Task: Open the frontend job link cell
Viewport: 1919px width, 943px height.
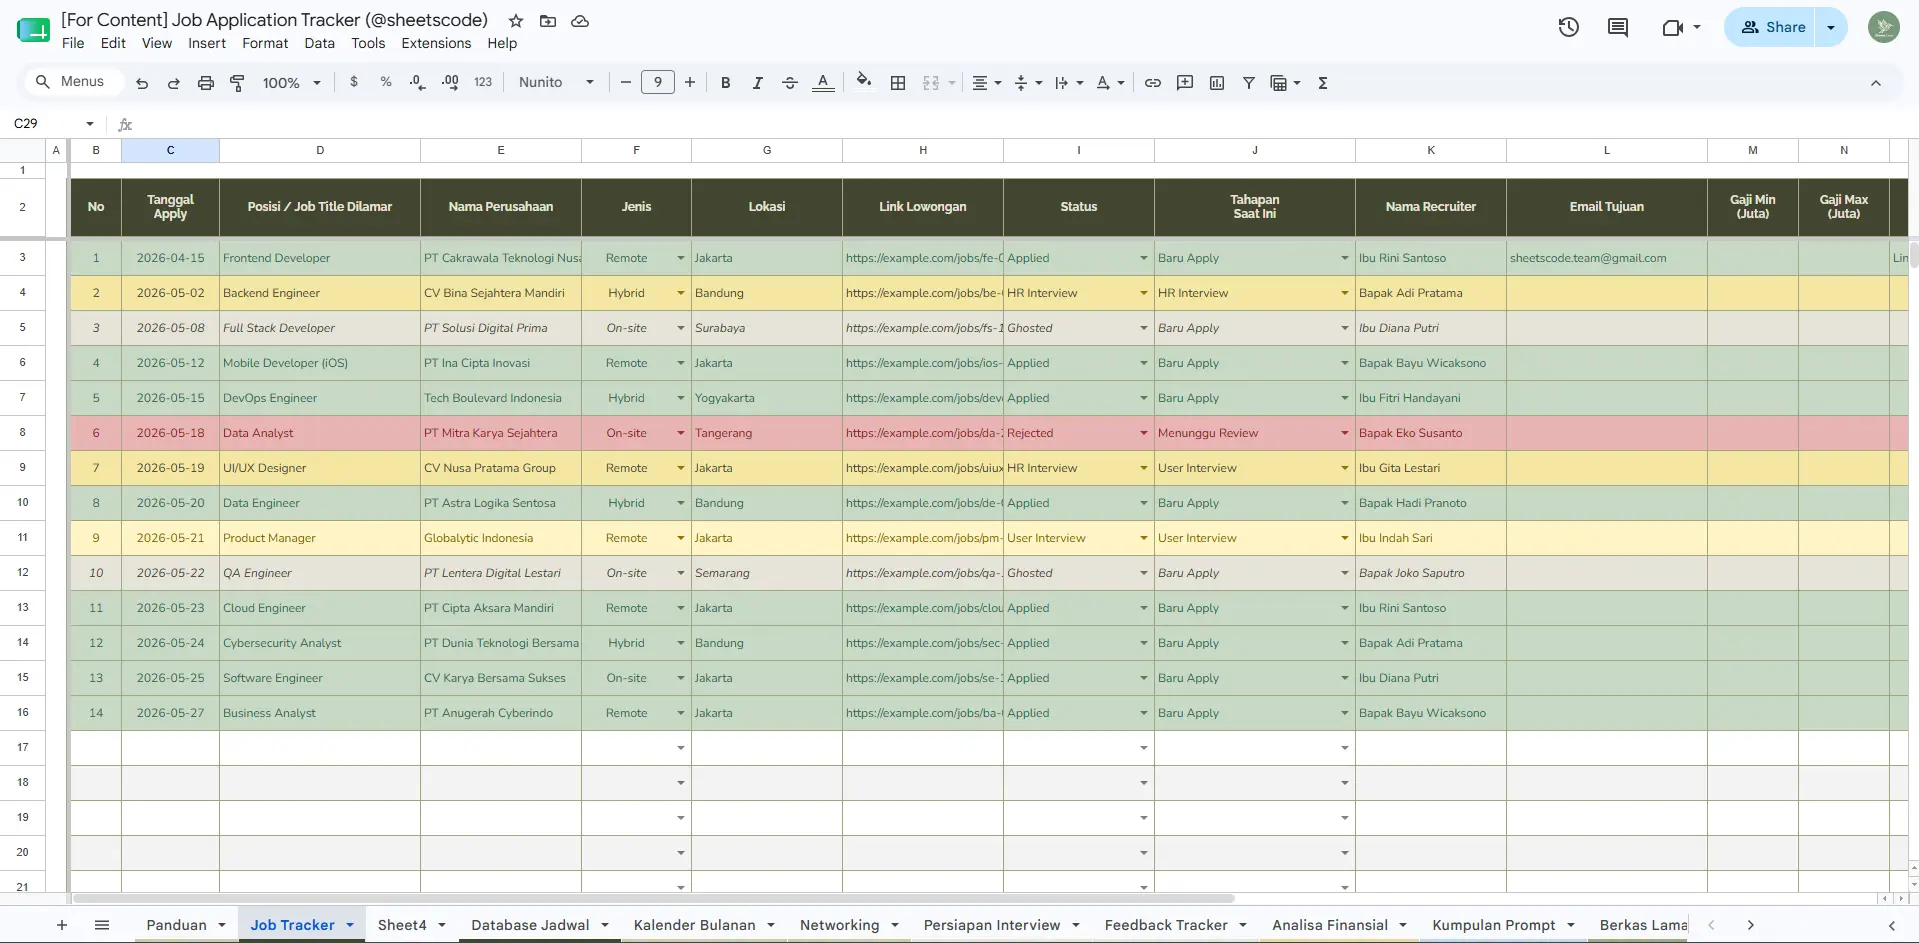Action: pos(923,258)
